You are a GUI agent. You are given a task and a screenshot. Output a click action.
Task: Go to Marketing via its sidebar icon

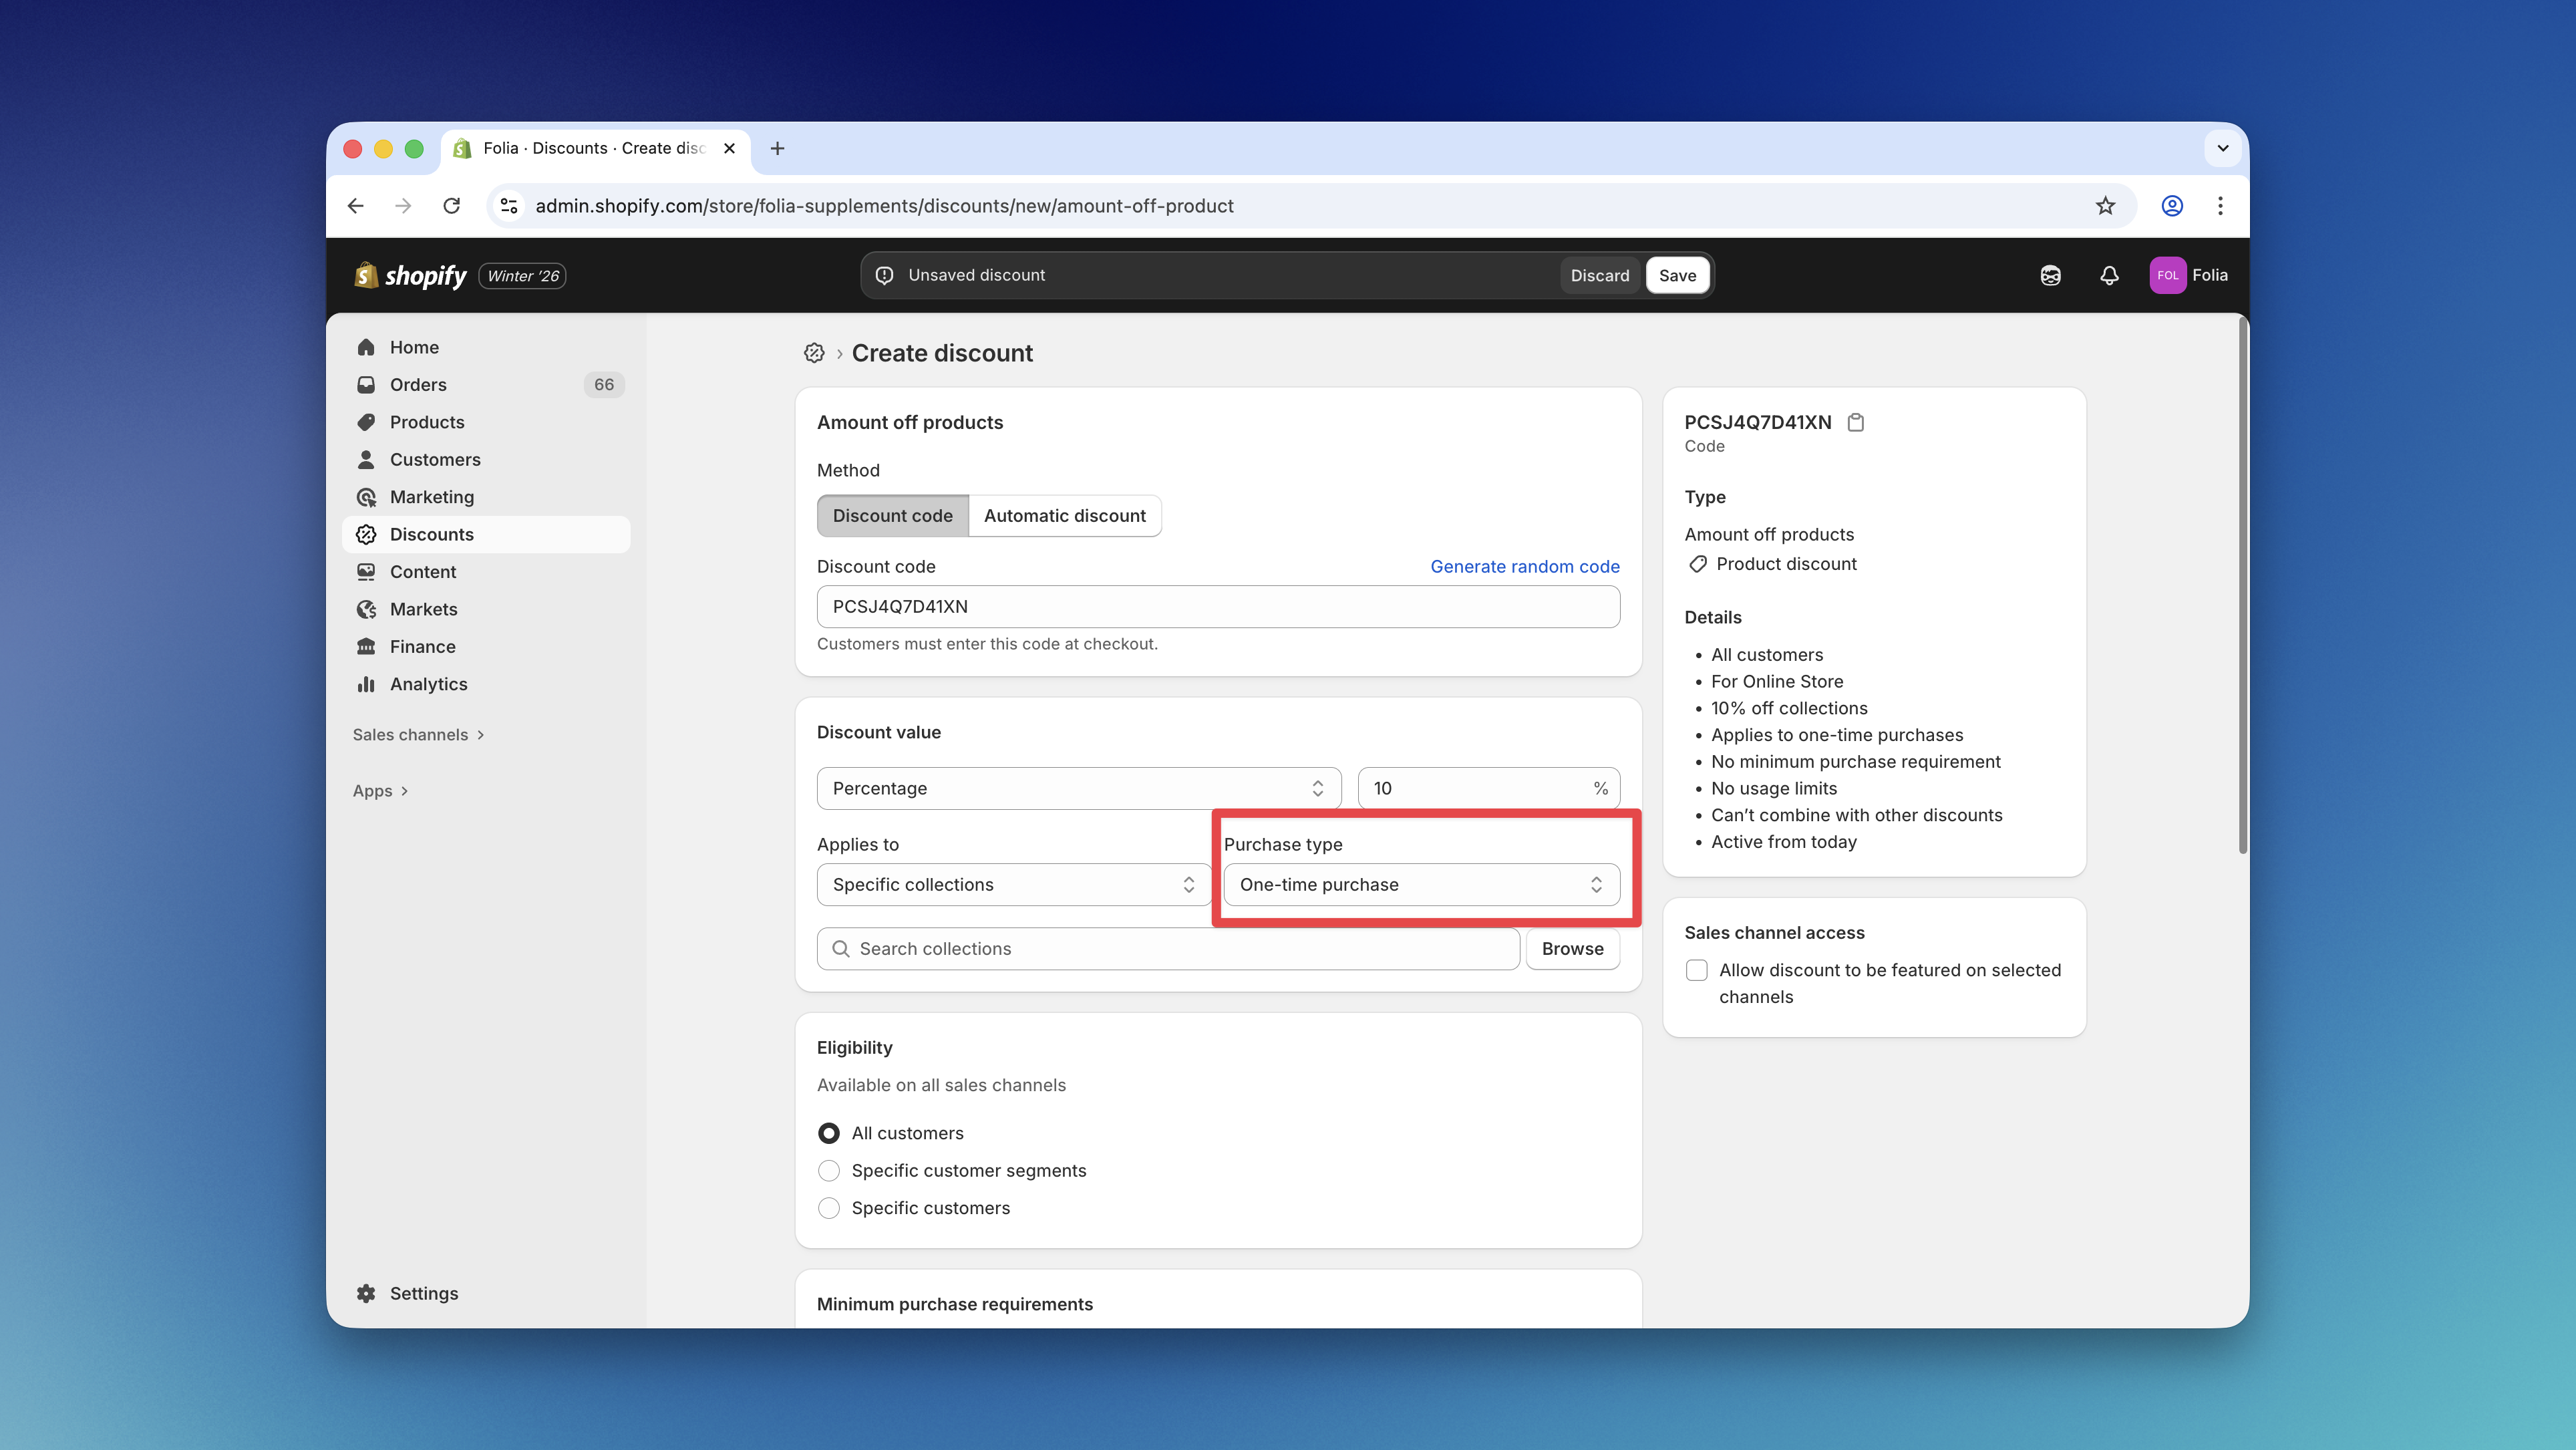coord(366,497)
